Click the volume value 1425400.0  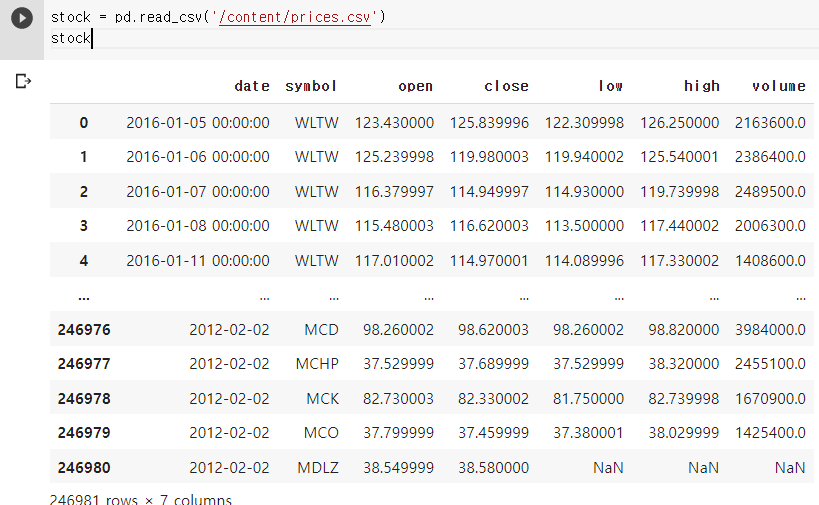coord(770,432)
